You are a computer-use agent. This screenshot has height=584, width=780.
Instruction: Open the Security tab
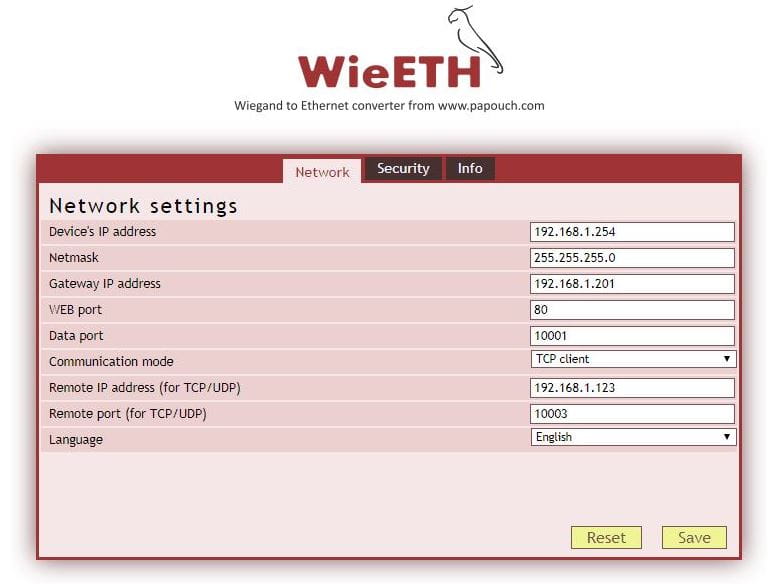pyautogui.click(x=403, y=169)
